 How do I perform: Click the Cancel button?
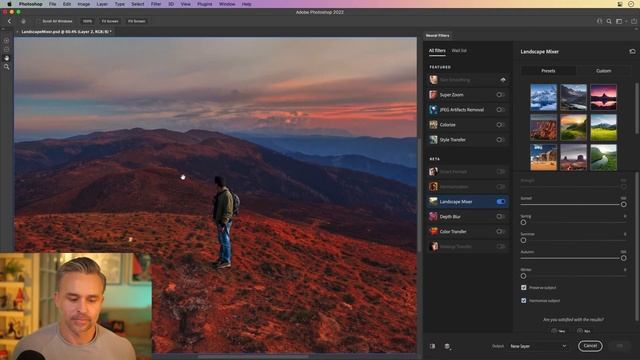pyautogui.click(x=590, y=346)
